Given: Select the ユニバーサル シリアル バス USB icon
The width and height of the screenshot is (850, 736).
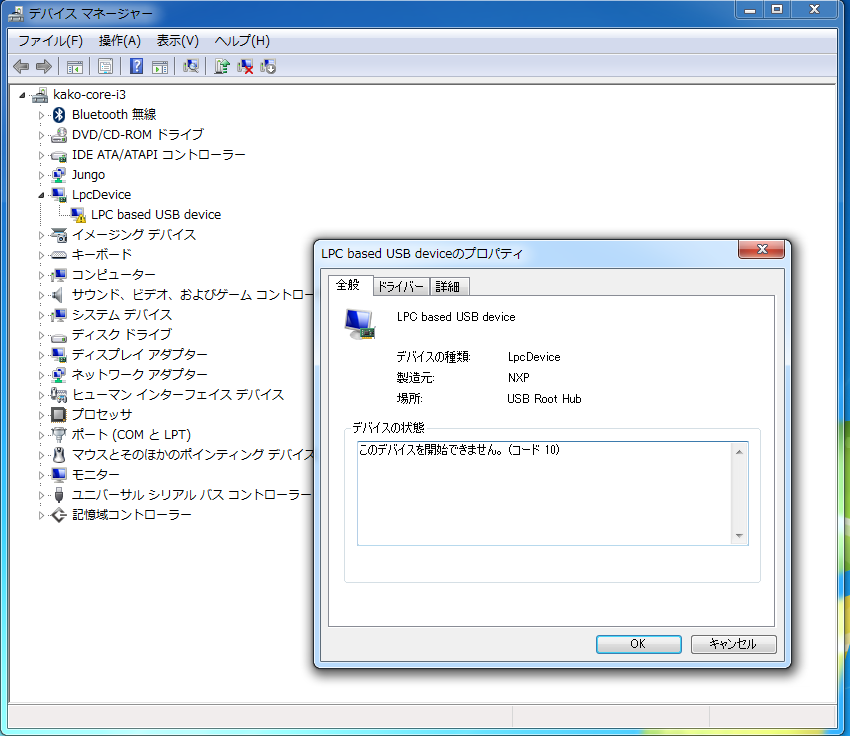Looking at the screenshot, I should 59,495.
